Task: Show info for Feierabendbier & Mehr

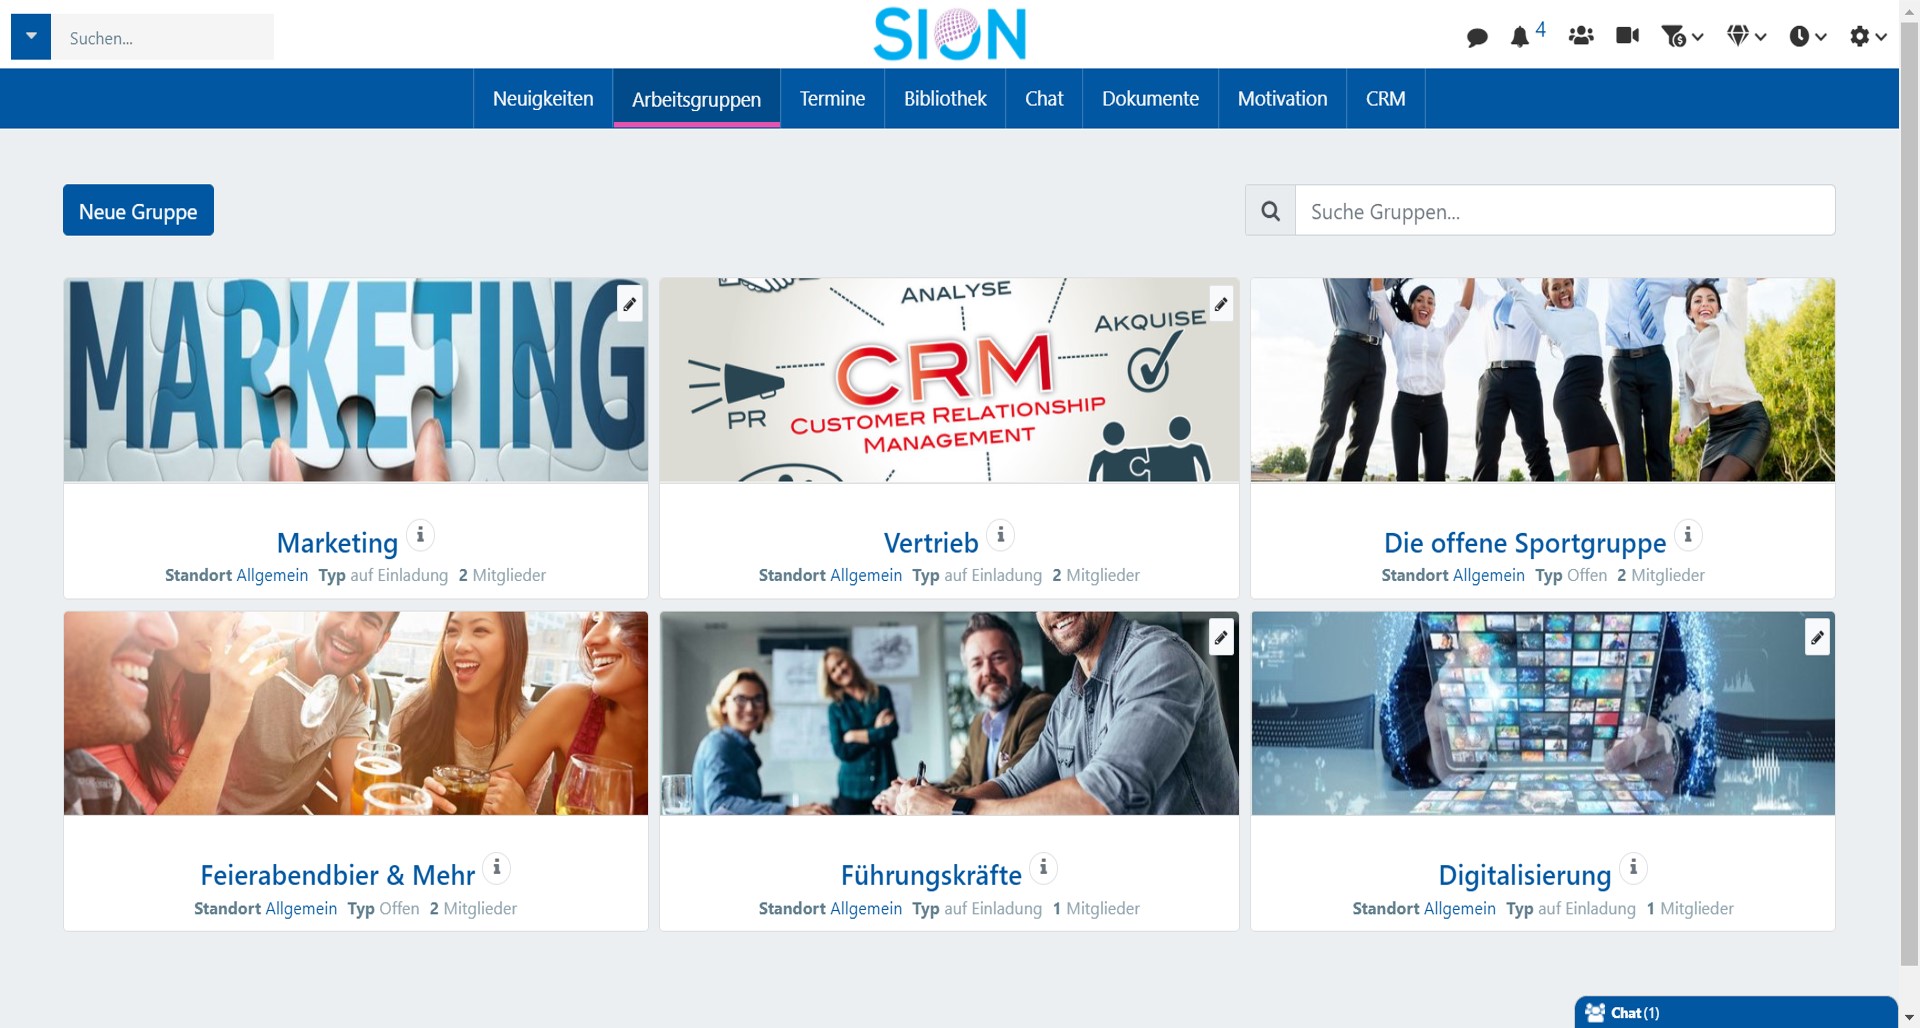Action: 497,867
